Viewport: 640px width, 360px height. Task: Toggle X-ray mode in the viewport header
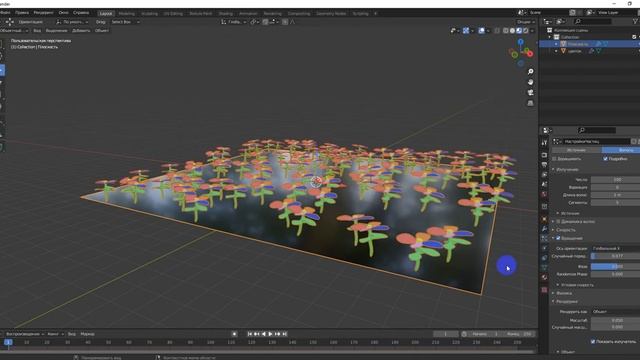tap(497, 31)
